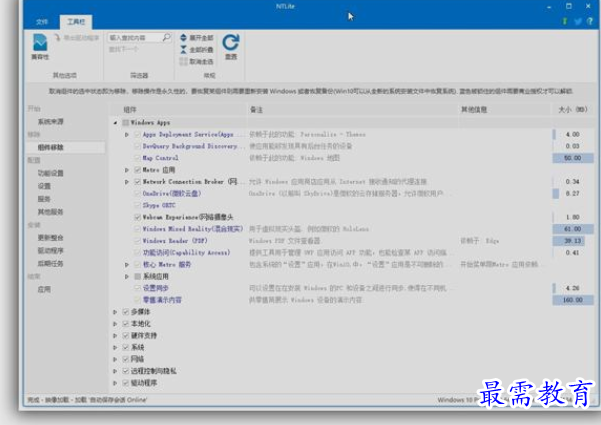Expand the 多媒体 tree node
The width and height of the screenshot is (601, 425).
point(115,312)
